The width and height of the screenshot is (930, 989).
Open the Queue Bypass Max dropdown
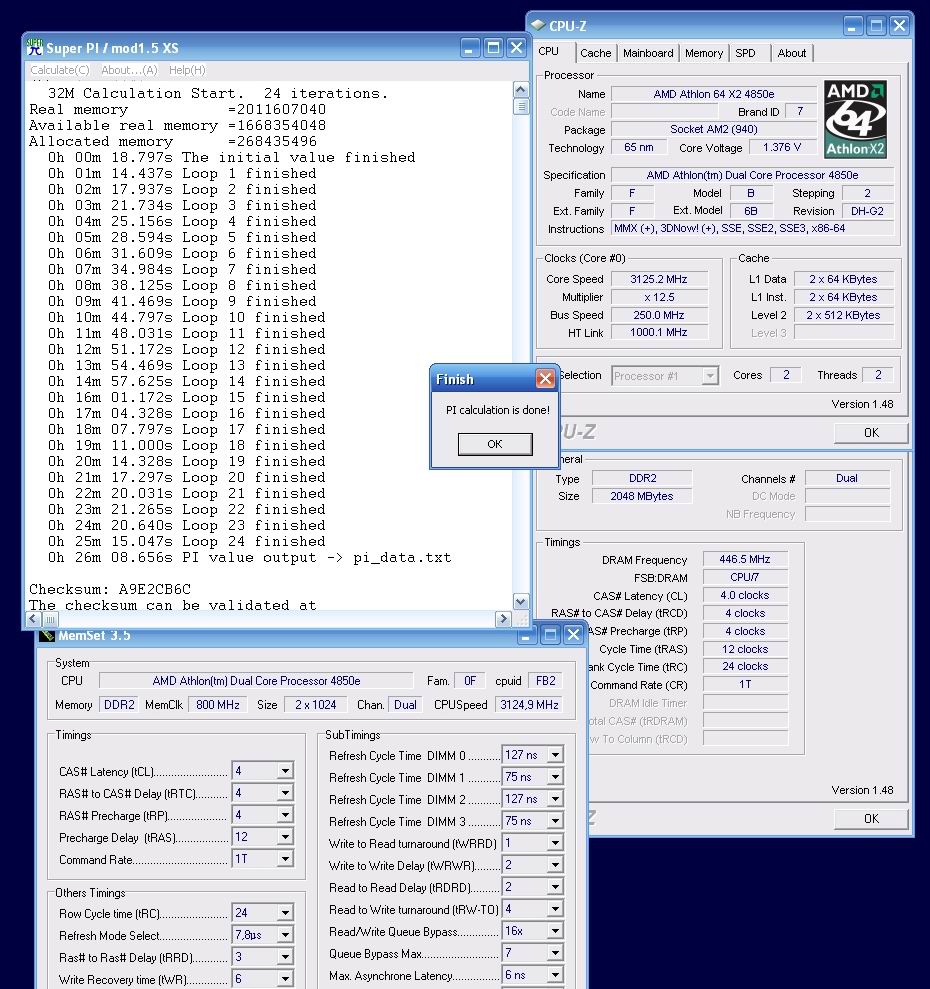click(555, 953)
